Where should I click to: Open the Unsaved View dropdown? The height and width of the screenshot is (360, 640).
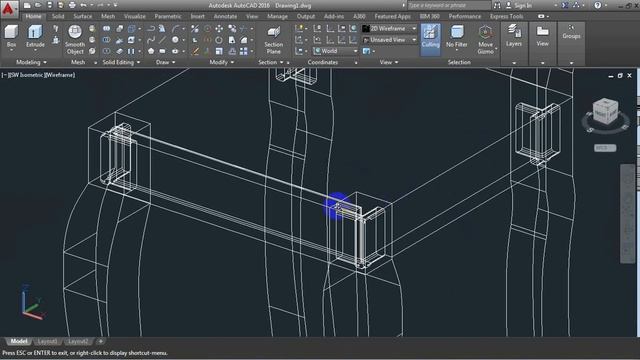(389, 40)
